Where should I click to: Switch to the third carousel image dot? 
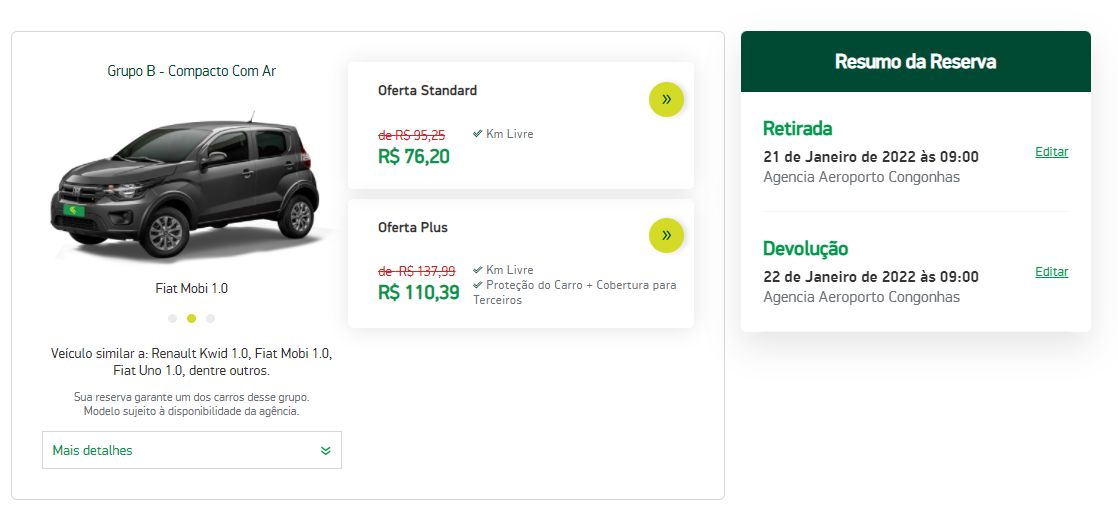210,319
